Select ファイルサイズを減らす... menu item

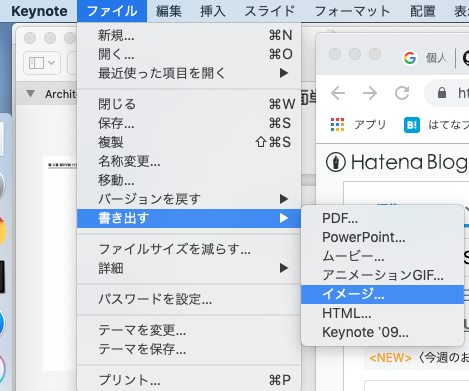tap(189, 249)
